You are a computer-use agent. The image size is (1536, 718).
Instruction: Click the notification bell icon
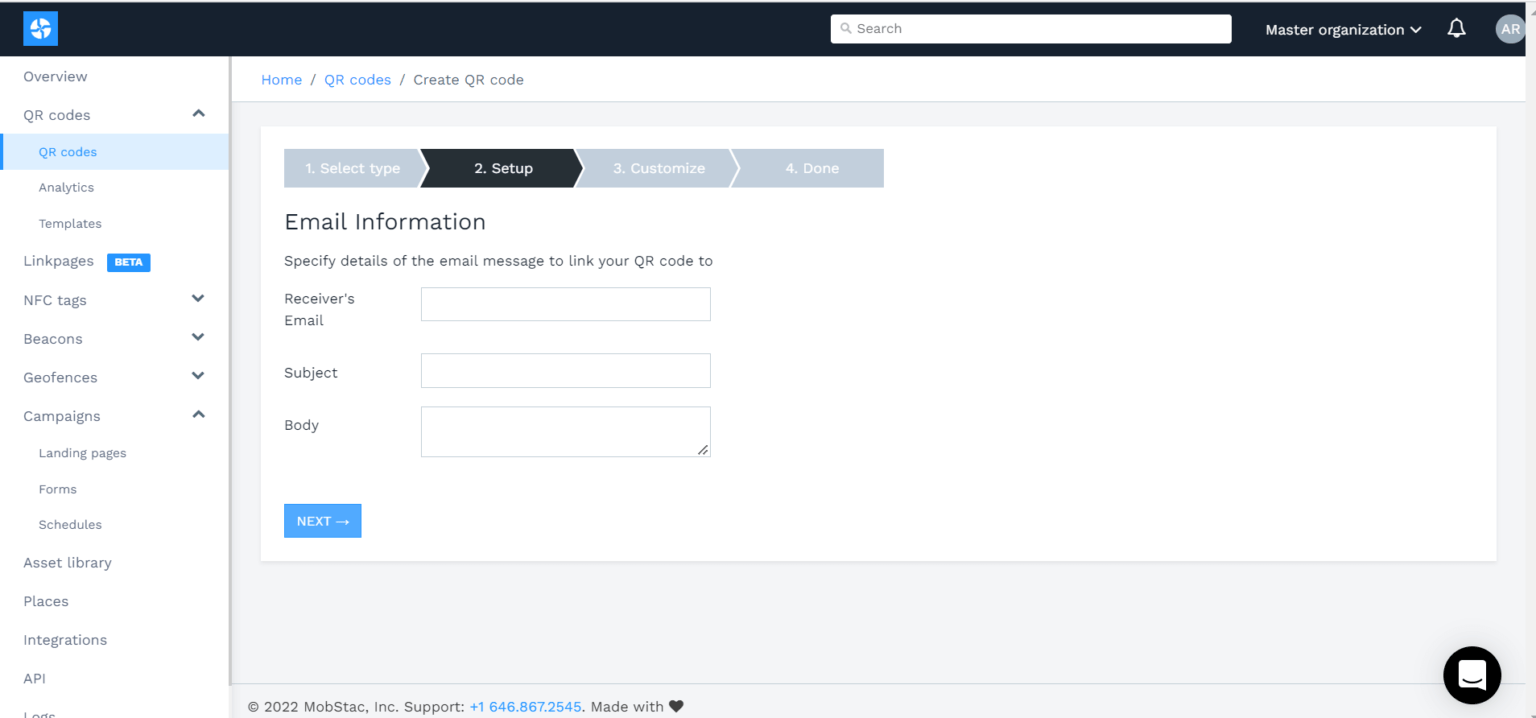click(1456, 28)
